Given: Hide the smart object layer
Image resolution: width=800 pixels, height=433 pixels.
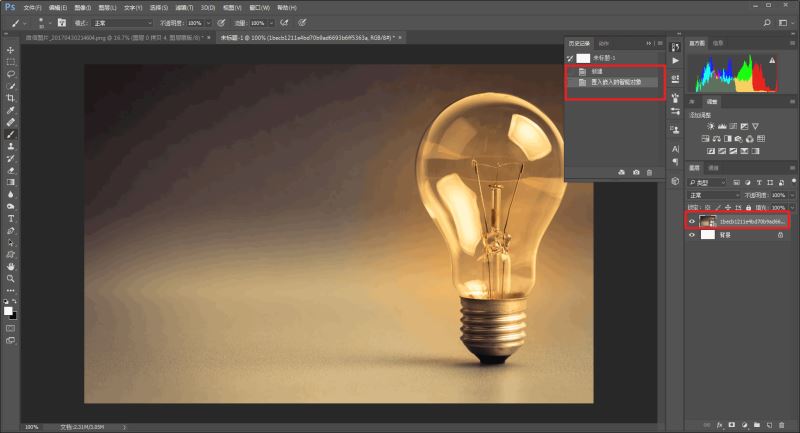Looking at the screenshot, I should [692, 221].
